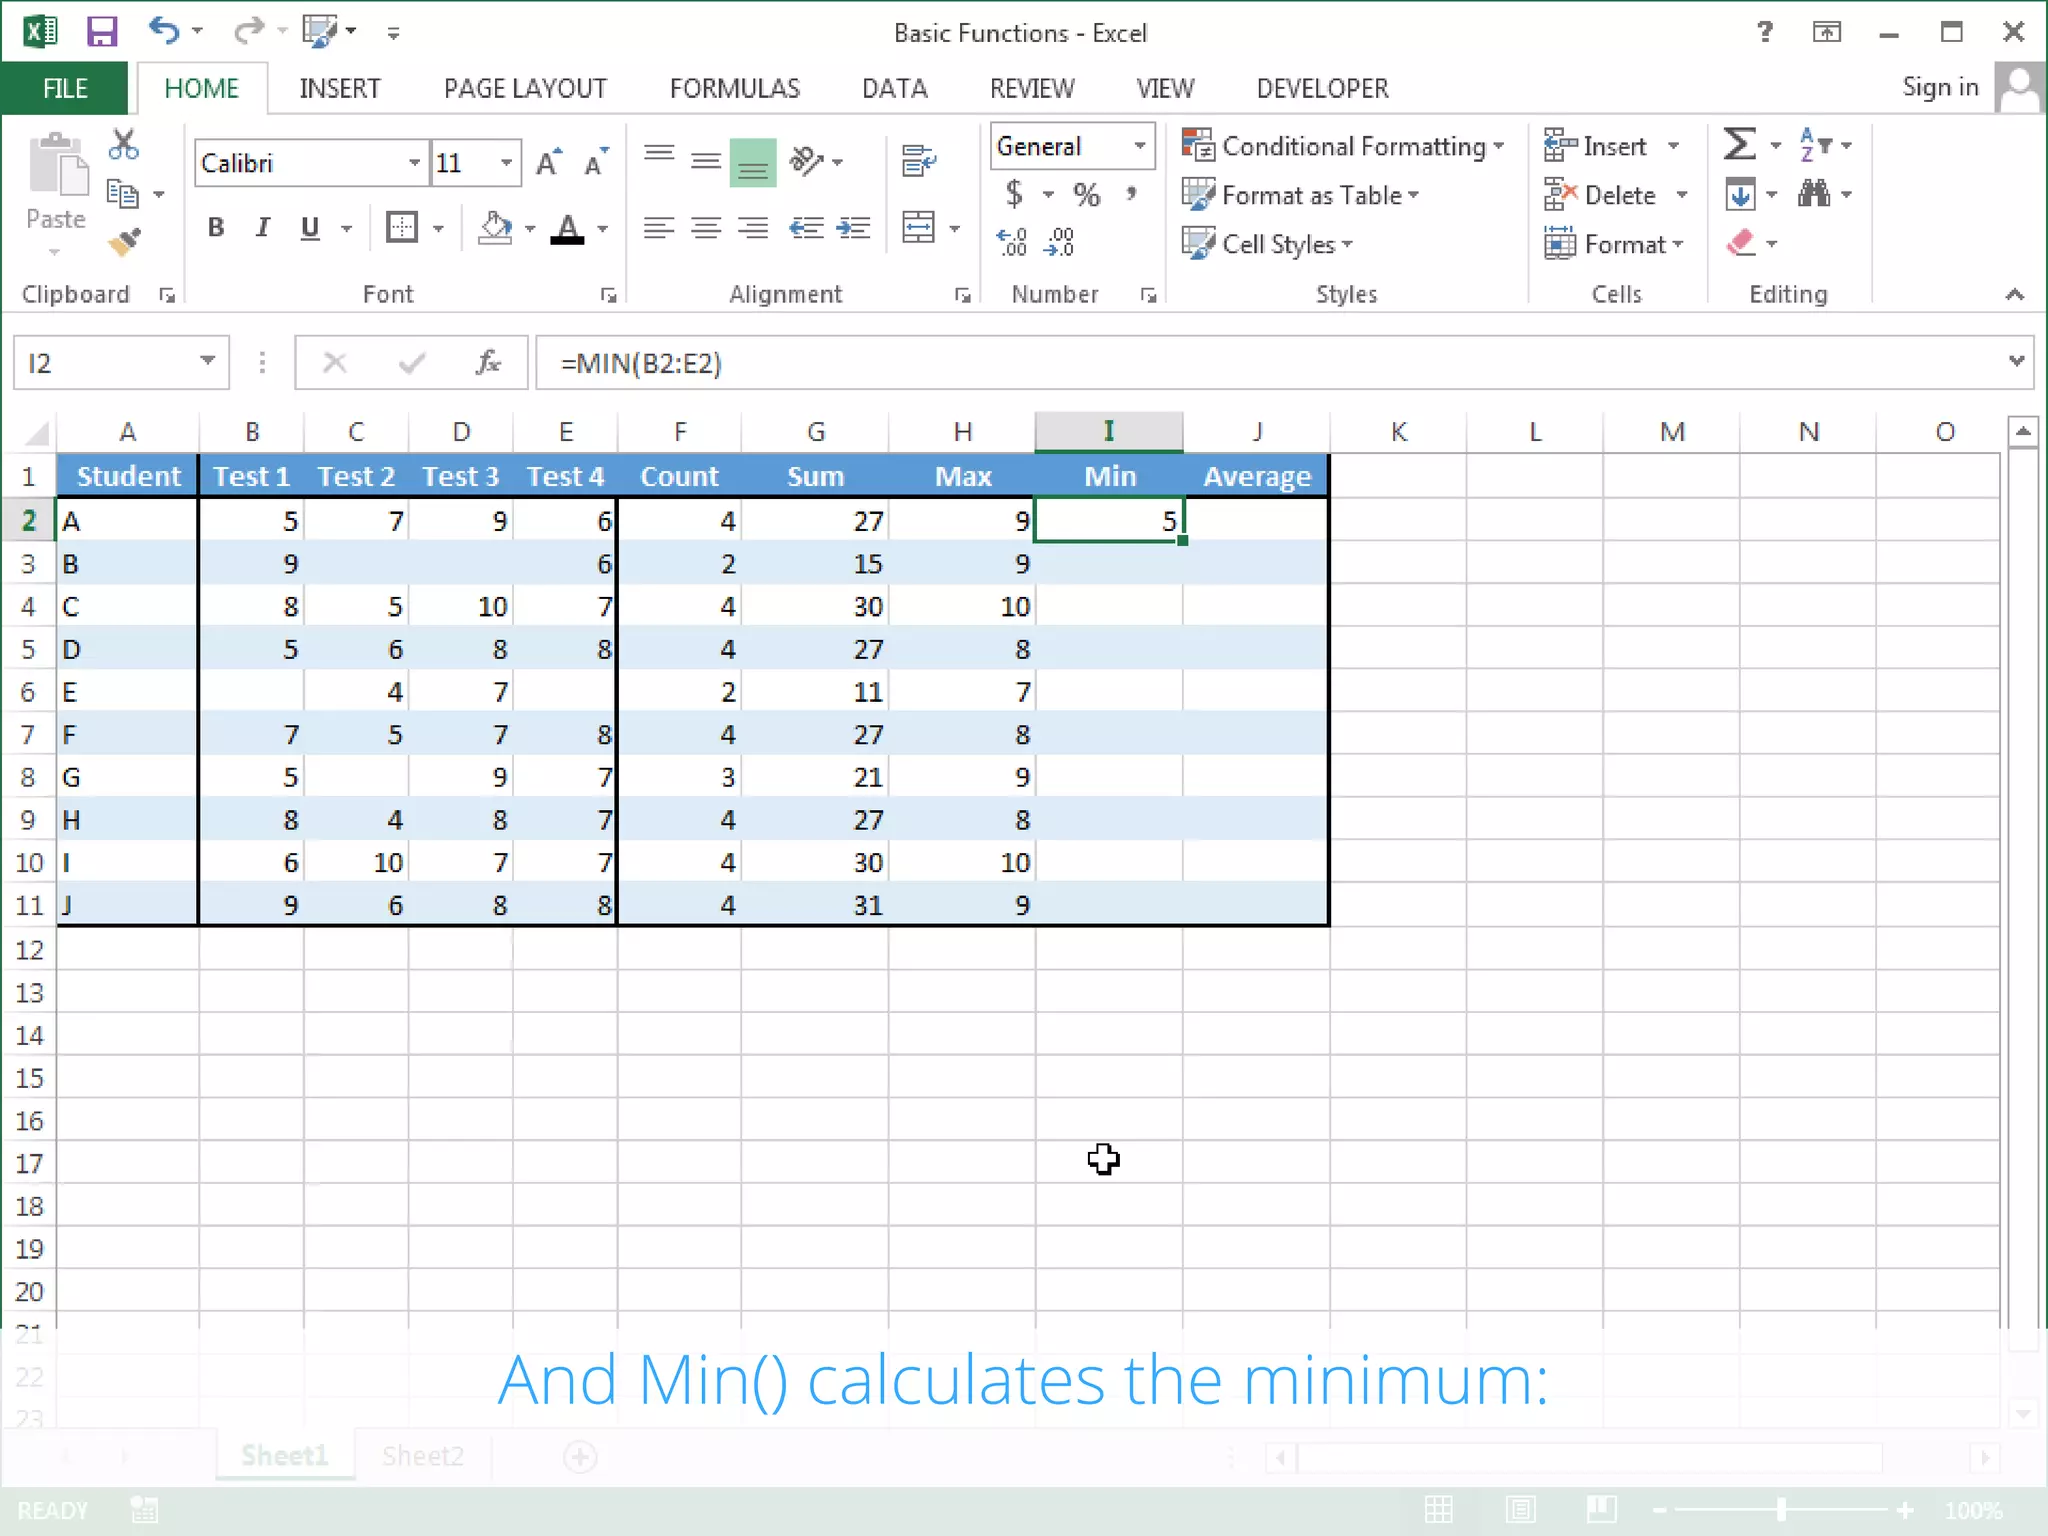Set middle vertical alignment

706,160
